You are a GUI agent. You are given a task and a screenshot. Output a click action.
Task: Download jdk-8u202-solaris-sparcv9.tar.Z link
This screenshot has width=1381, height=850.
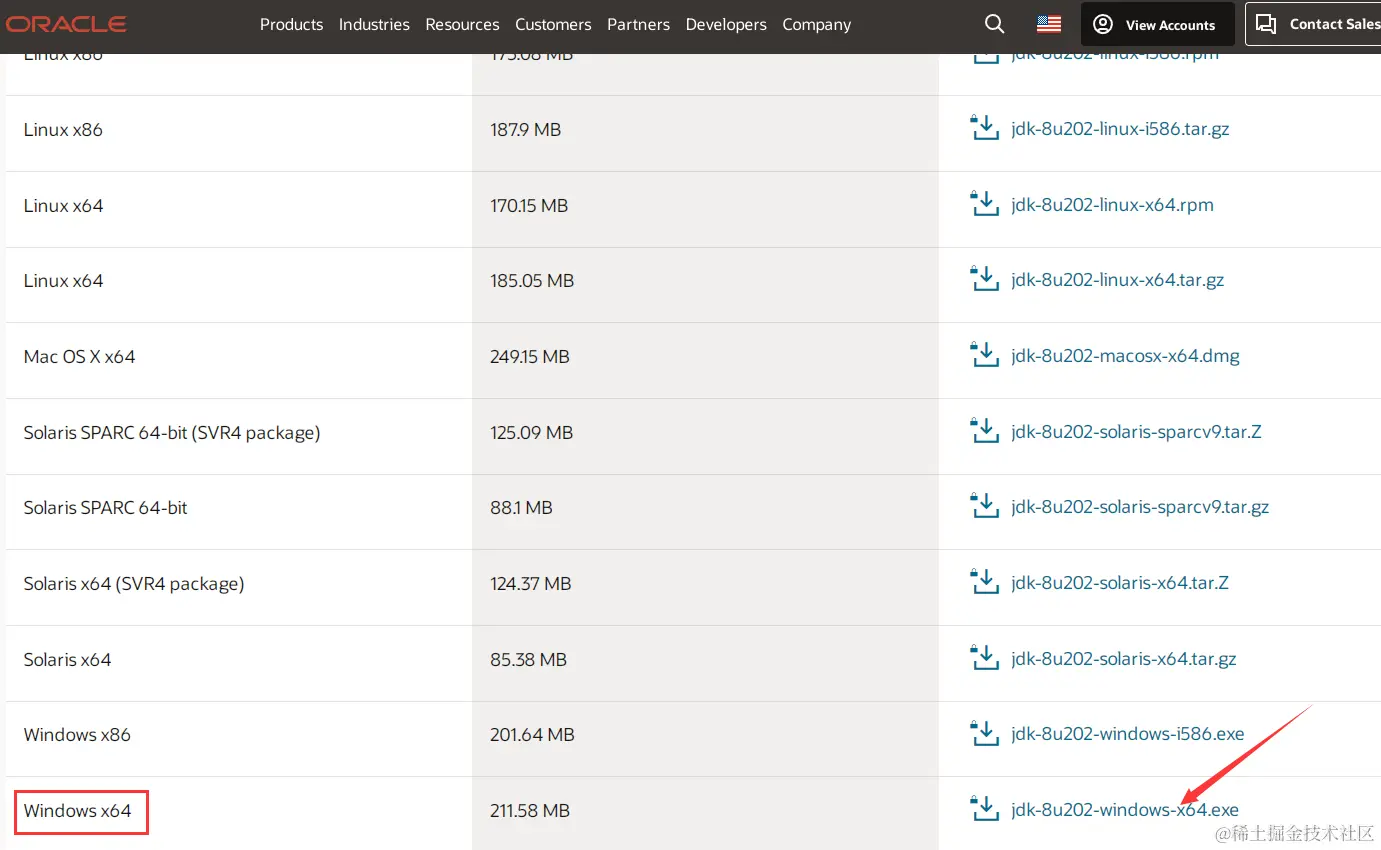(1136, 432)
